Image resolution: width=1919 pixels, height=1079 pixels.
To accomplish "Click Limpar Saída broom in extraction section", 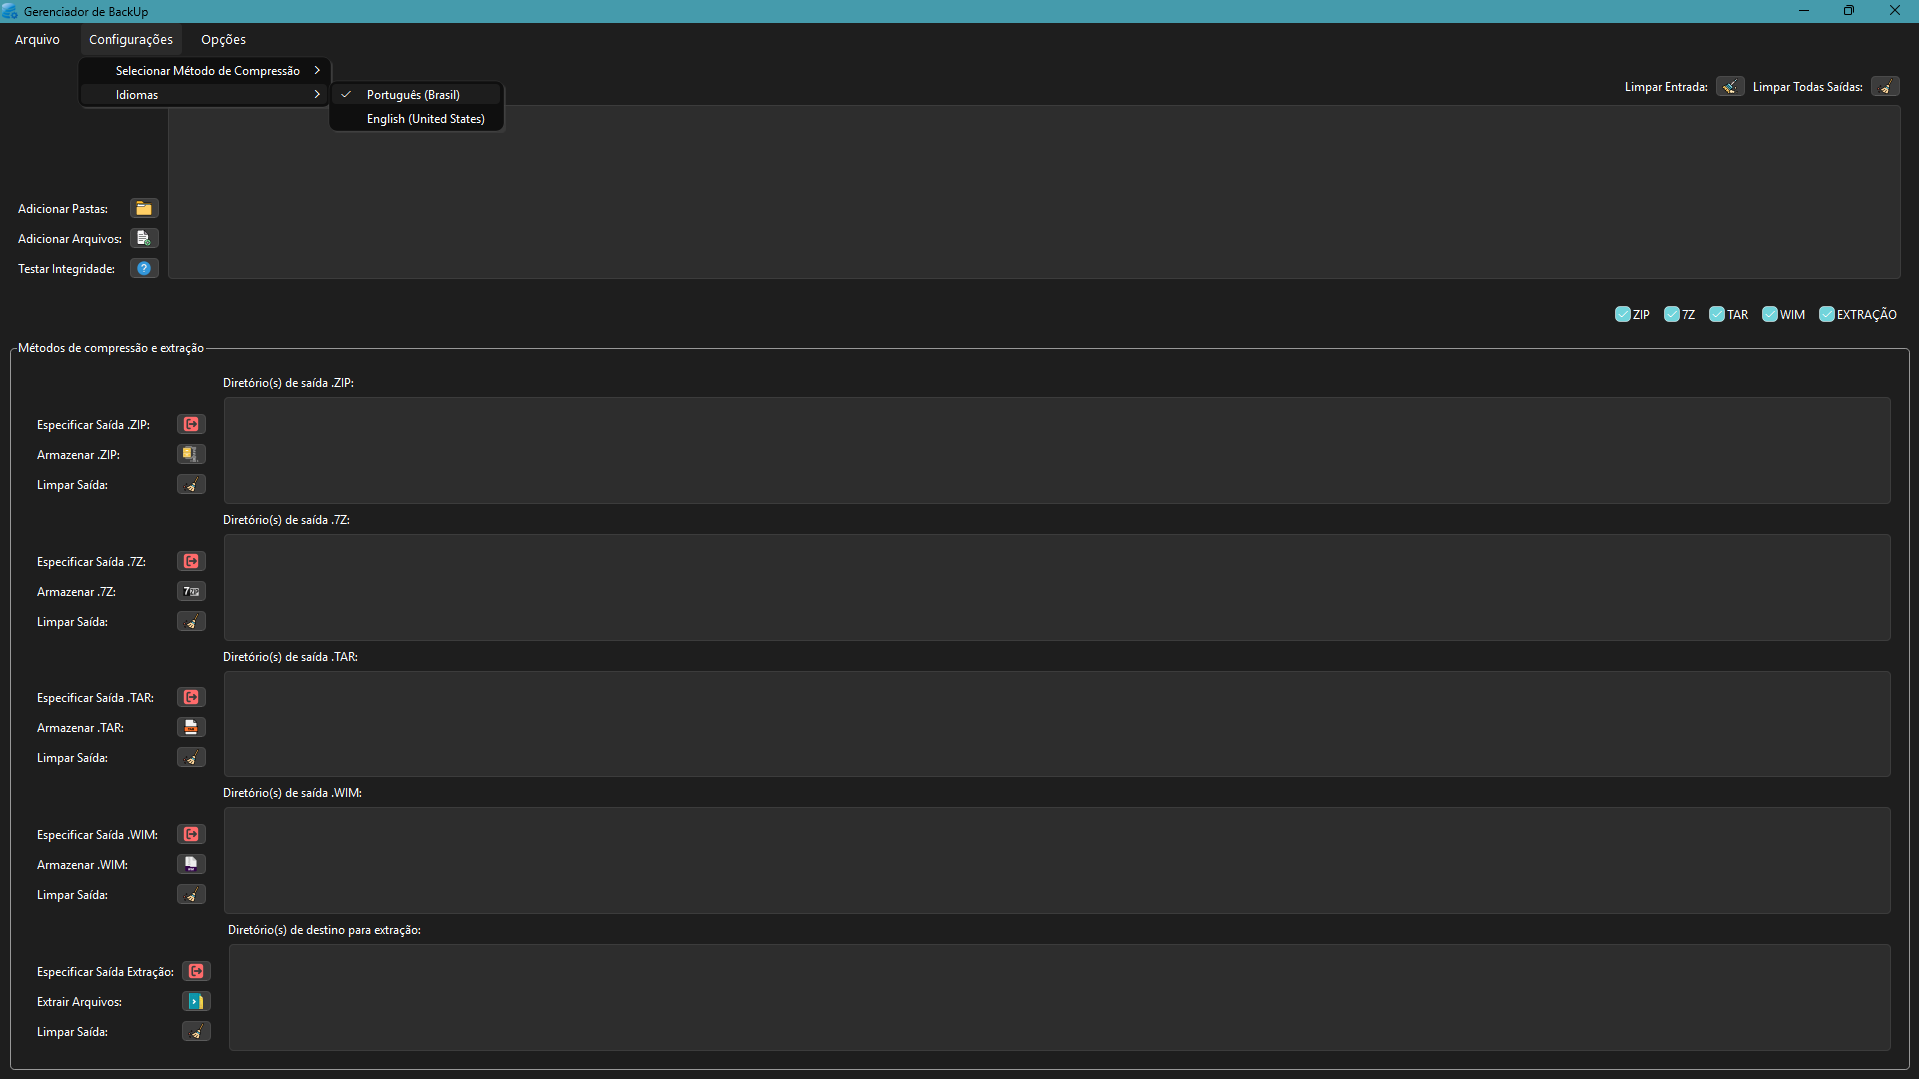I will coord(196,1031).
